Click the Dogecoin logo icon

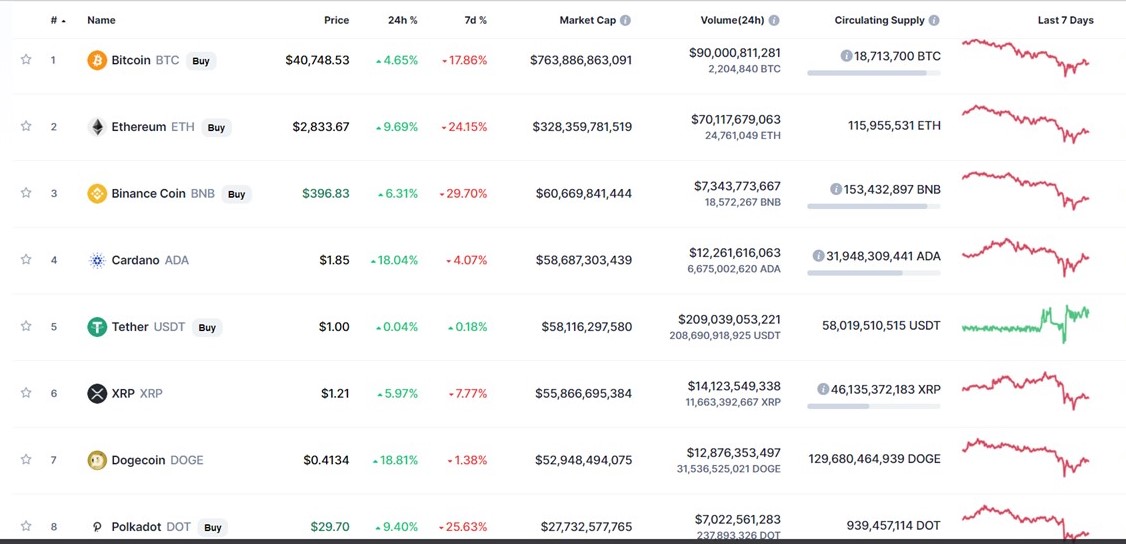(x=97, y=460)
